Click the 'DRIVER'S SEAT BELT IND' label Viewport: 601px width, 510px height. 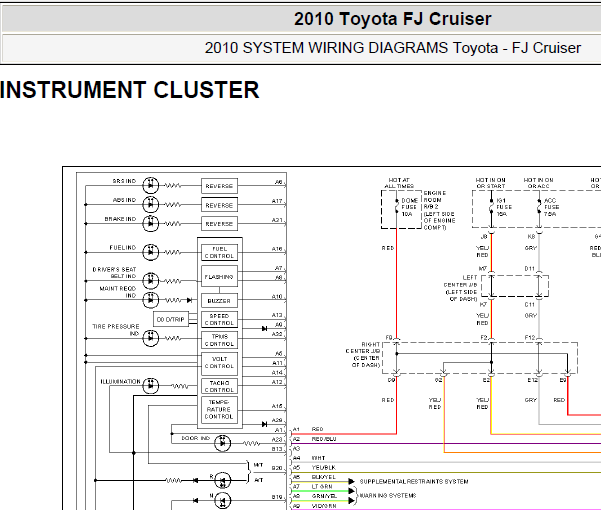114,273
